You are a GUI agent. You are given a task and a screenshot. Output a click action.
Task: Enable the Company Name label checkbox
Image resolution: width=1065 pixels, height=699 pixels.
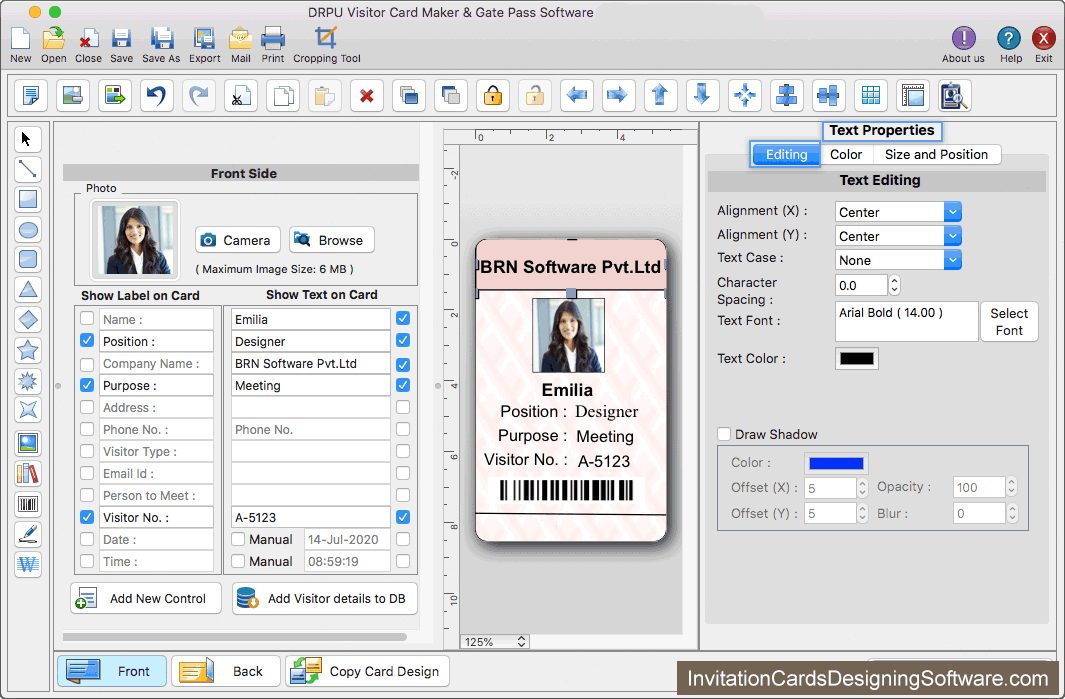click(87, 363)
